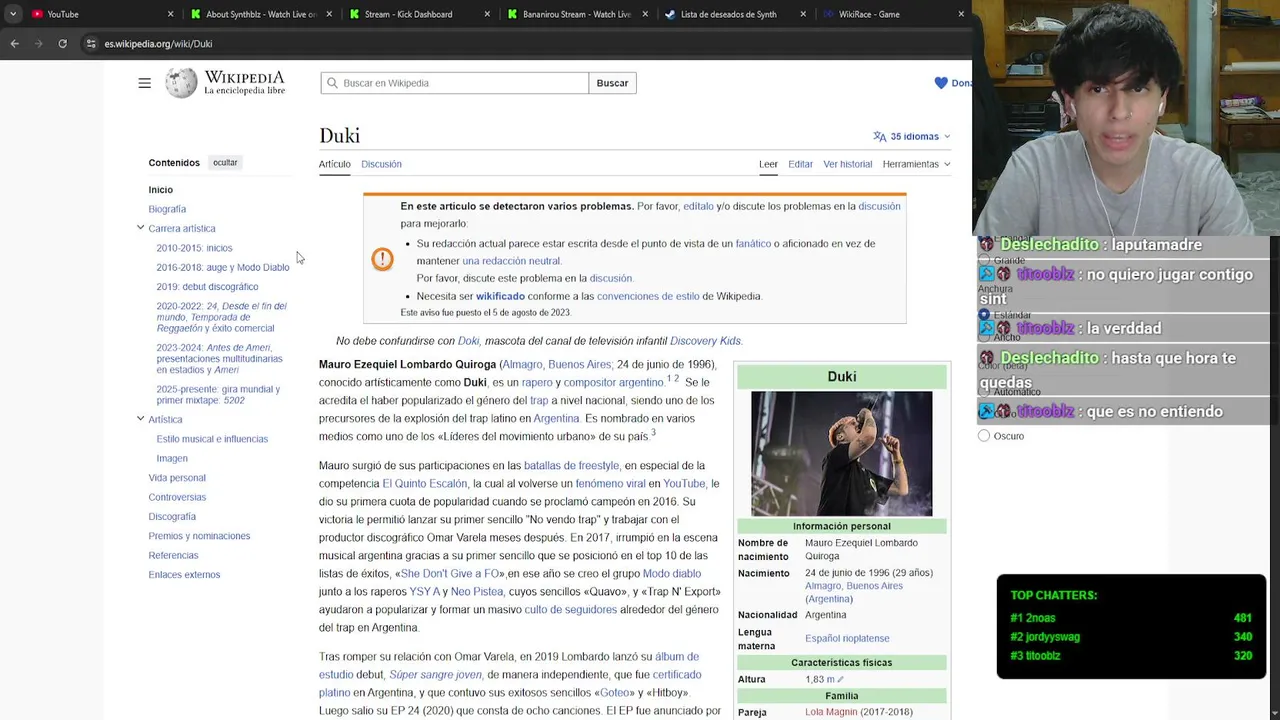Click the Wikipedia globe logo
Image resolution: width=1280 pixels, height=720 pixels.
pyautogui.click(x=181, y=83)
